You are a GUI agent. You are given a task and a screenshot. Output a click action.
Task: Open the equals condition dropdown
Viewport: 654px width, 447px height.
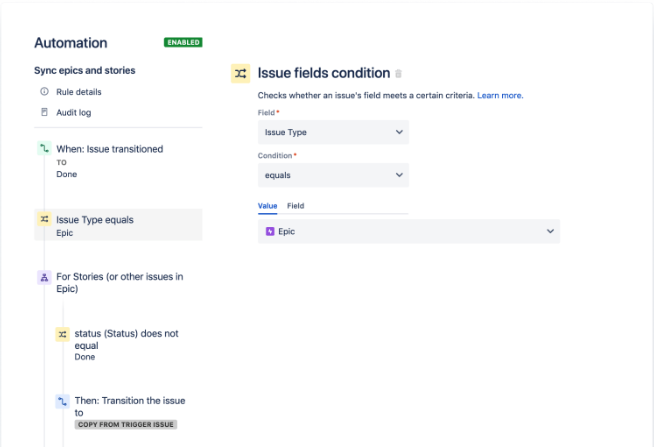pyautogui.click(x=333, y=175)
